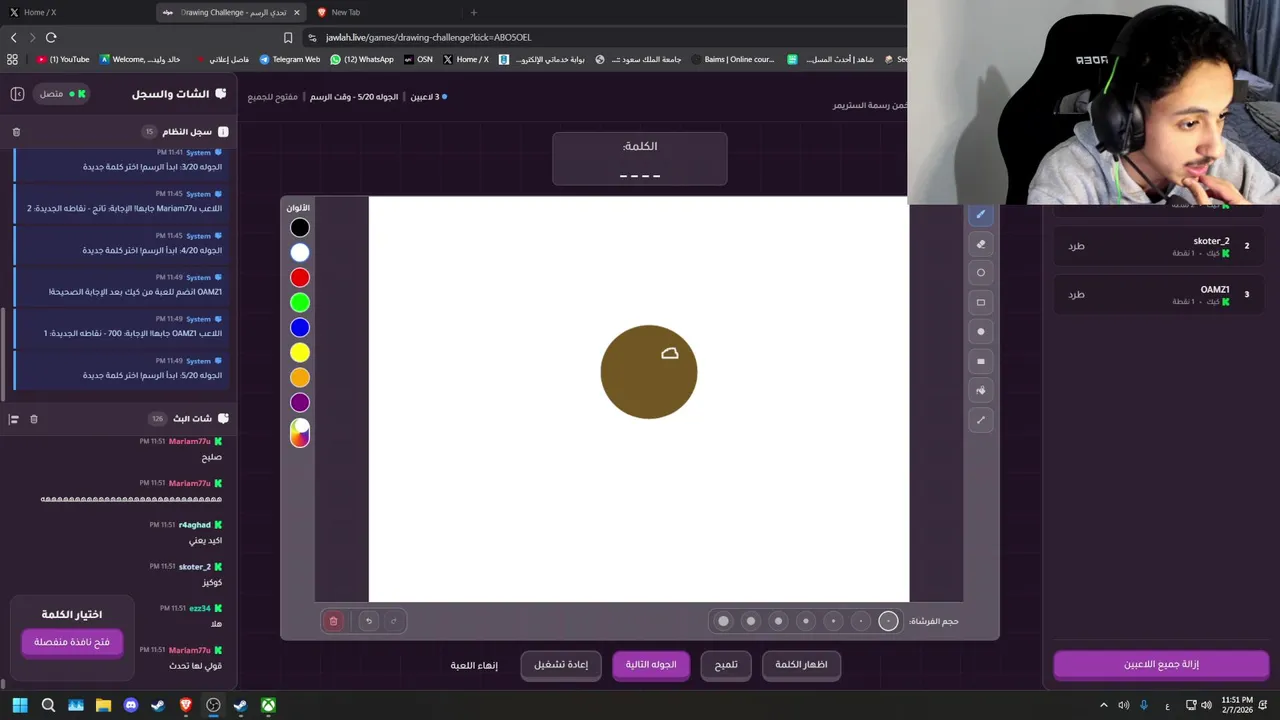Select the outline circle tool
The image size is (1280, 720).
click(981, 273)
